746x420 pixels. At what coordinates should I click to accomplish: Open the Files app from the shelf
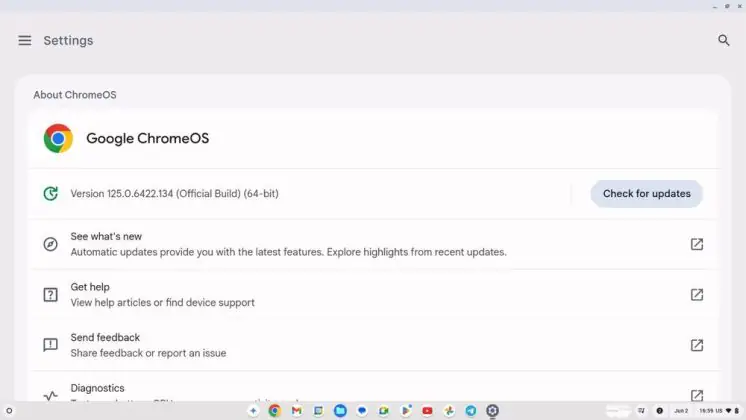[x=340, y=410]
